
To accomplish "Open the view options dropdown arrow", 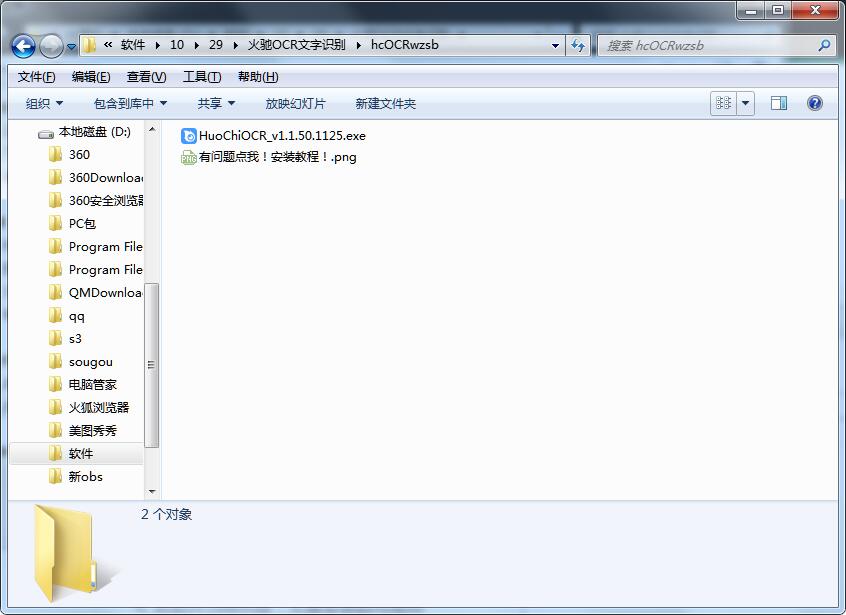I will [745, 103].
